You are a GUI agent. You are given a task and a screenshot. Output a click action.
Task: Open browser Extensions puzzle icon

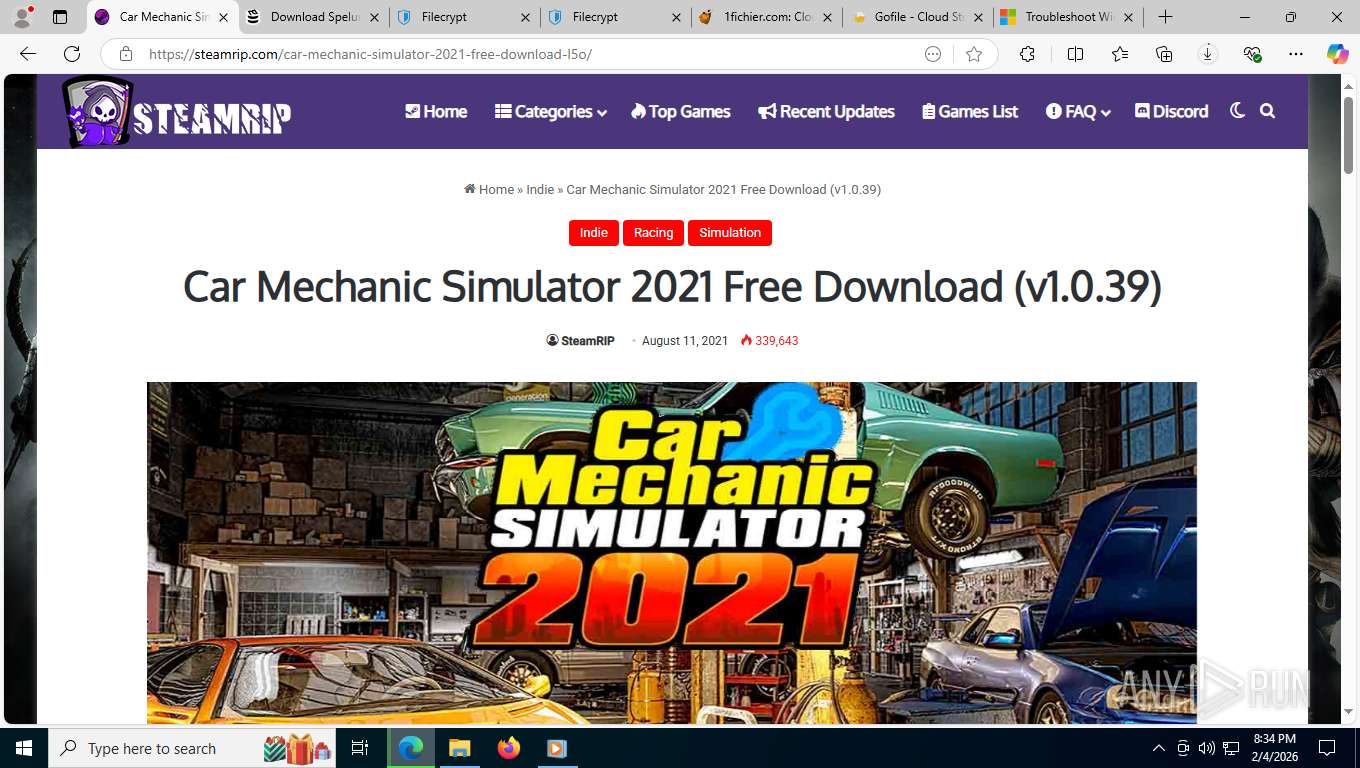[1027, 54]
